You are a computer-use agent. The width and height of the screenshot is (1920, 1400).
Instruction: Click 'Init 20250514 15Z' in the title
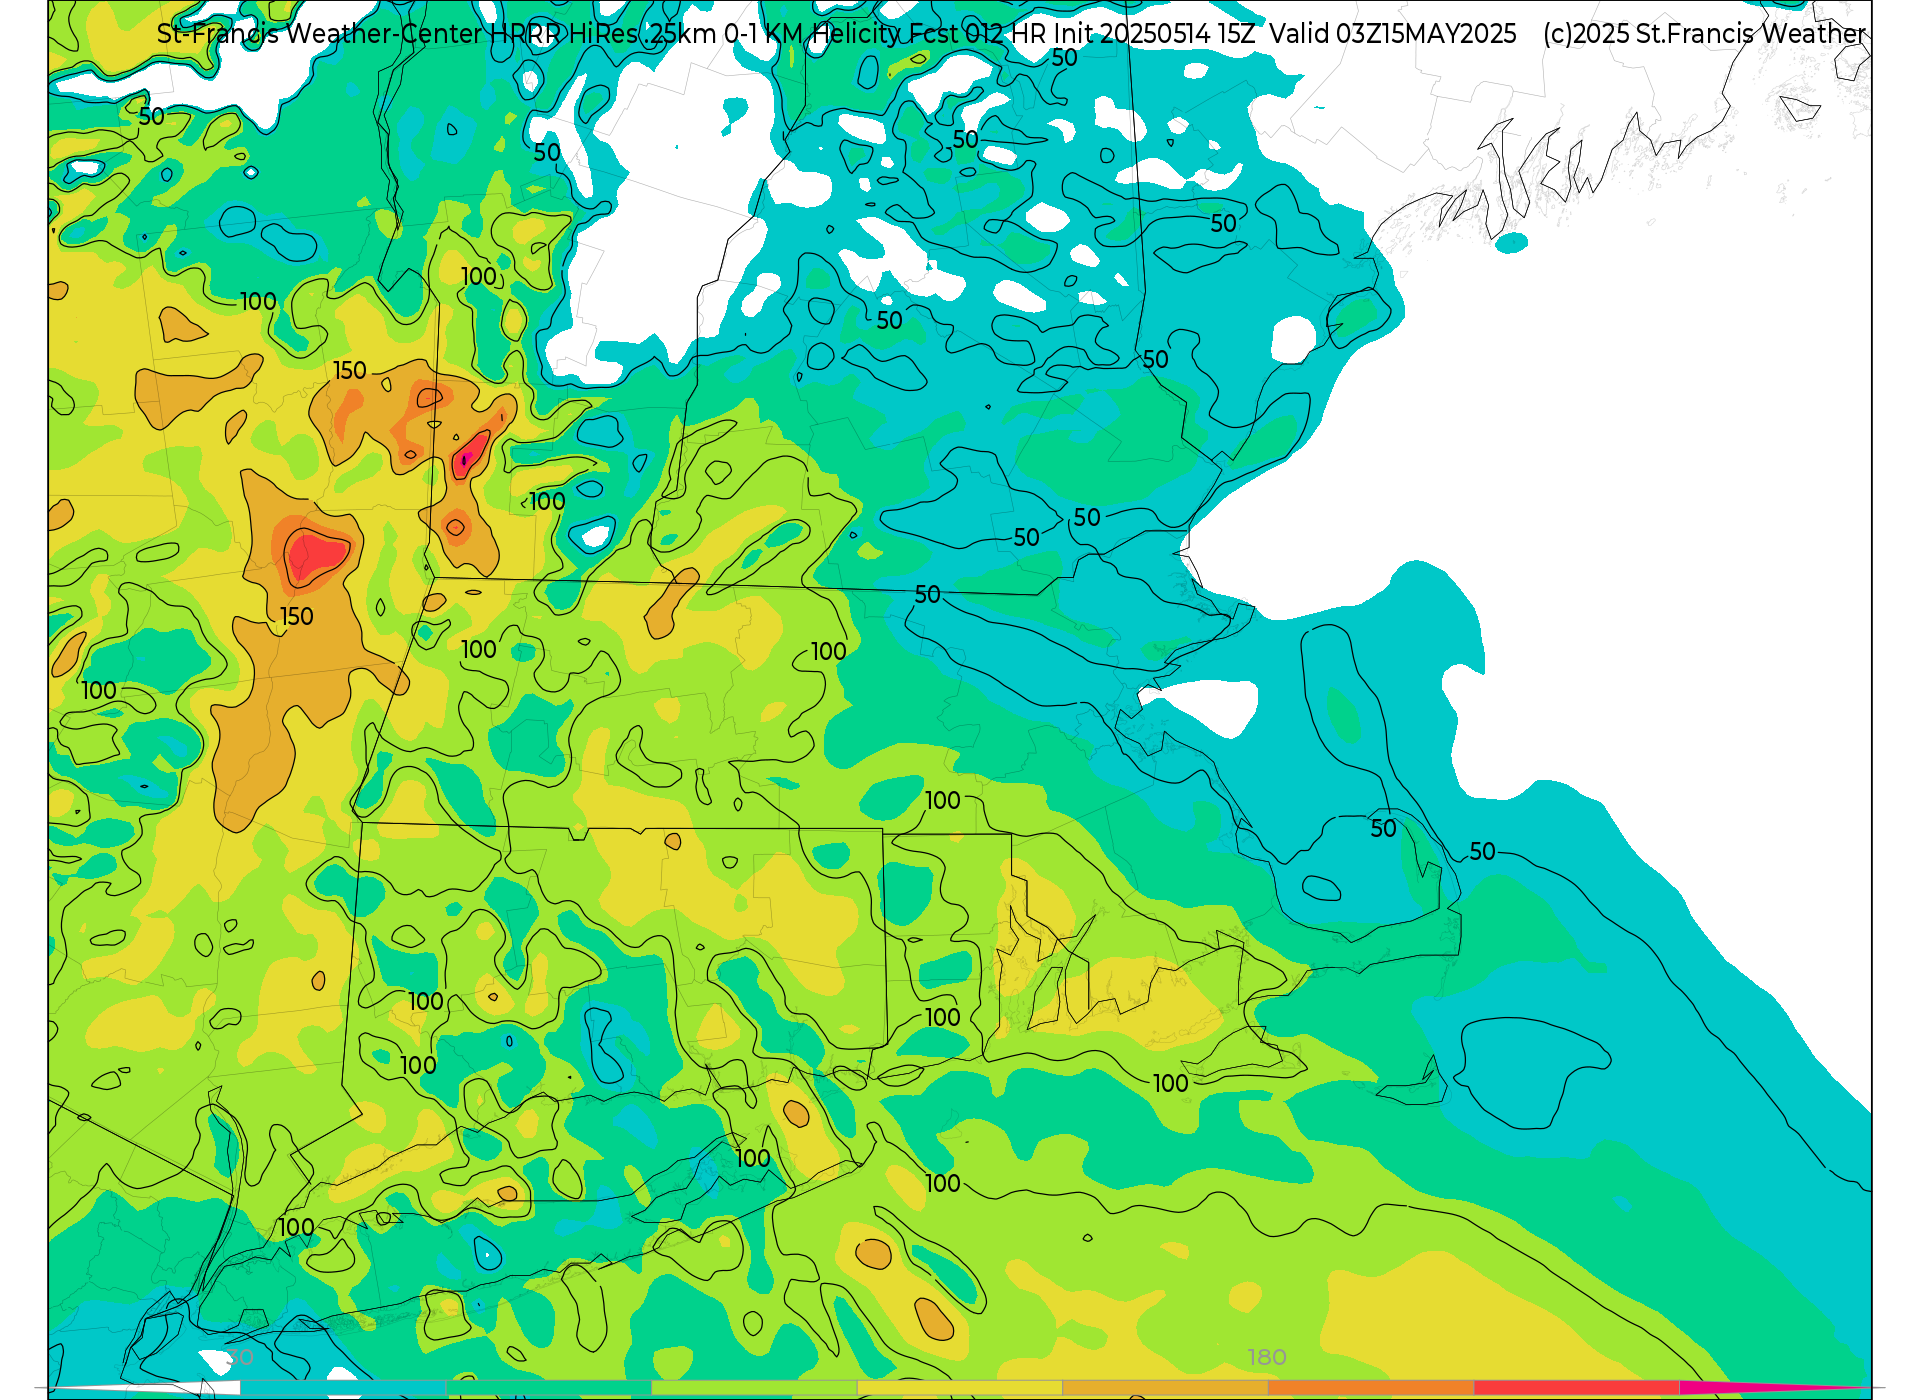pyautogui.click(x=1153, y=34)
